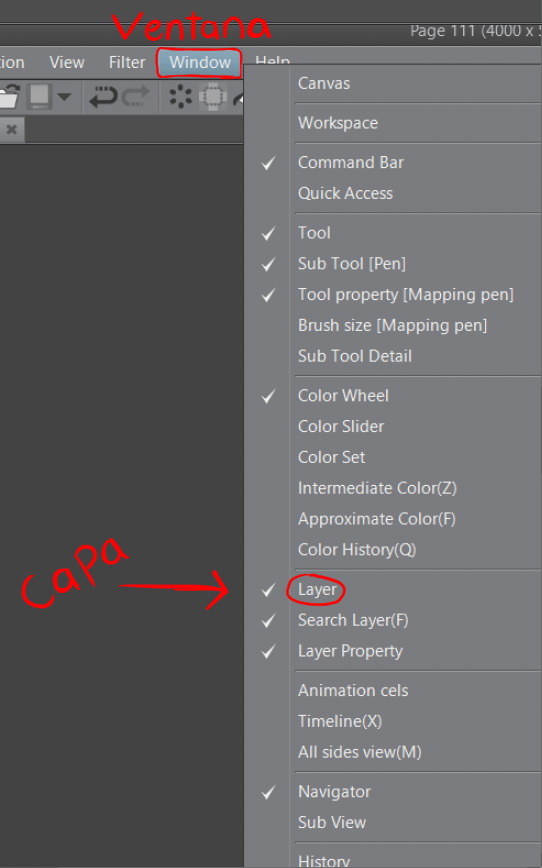Click the Redo arrow icon

[x=136, y=96]
